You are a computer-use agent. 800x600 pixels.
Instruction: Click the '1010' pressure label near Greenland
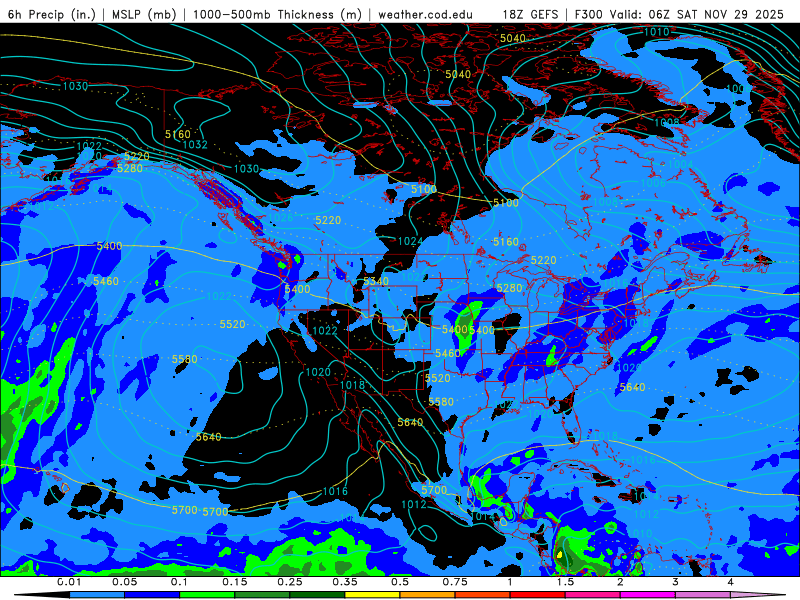[x=657, y=32]
